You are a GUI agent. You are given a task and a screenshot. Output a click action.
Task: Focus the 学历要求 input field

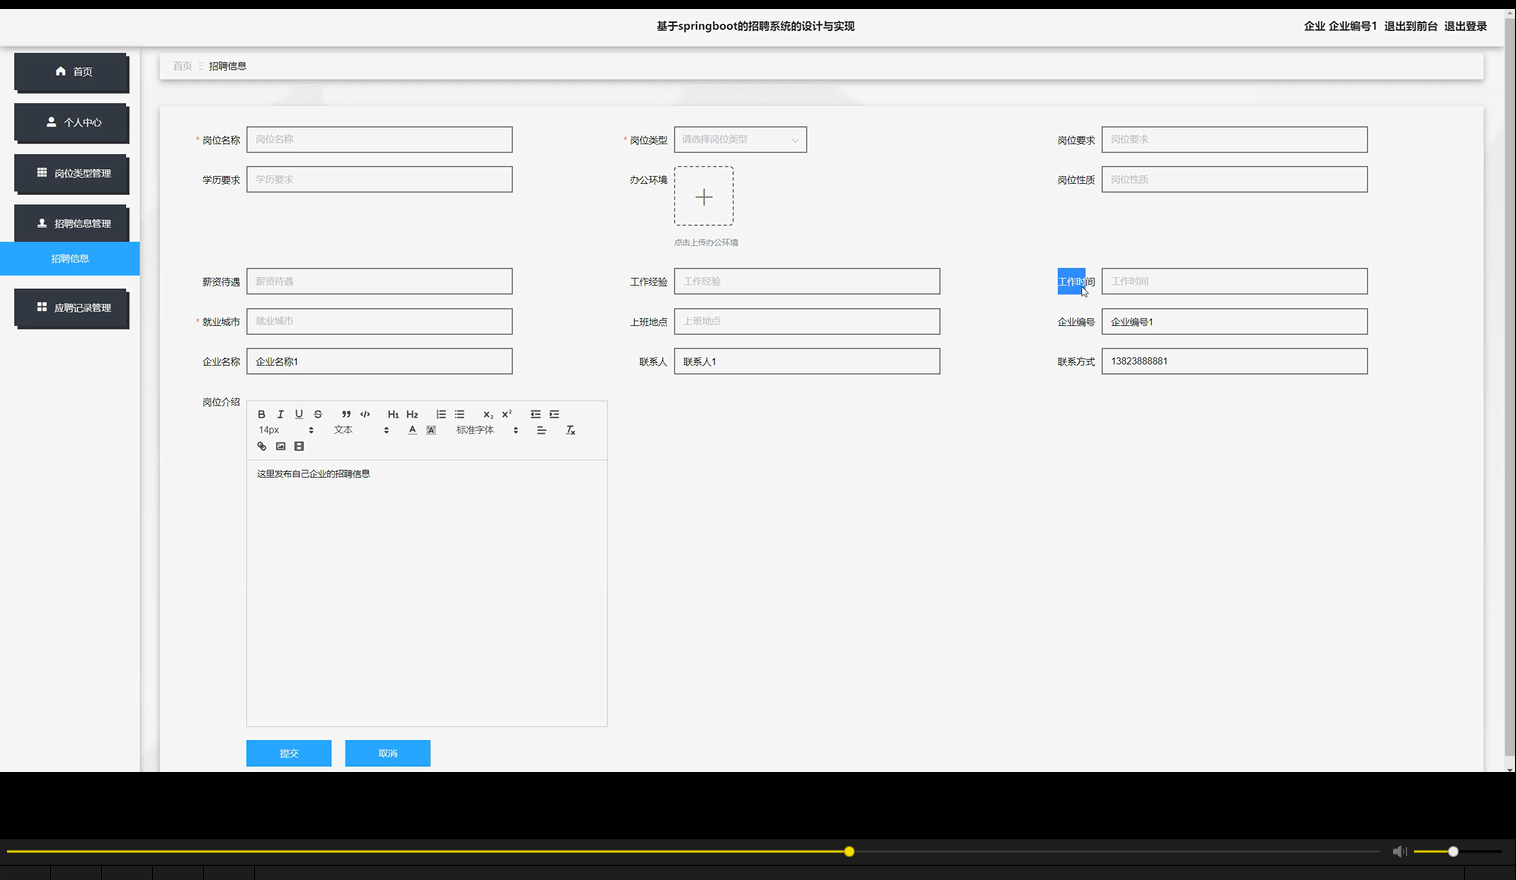(x=379, y=180)
